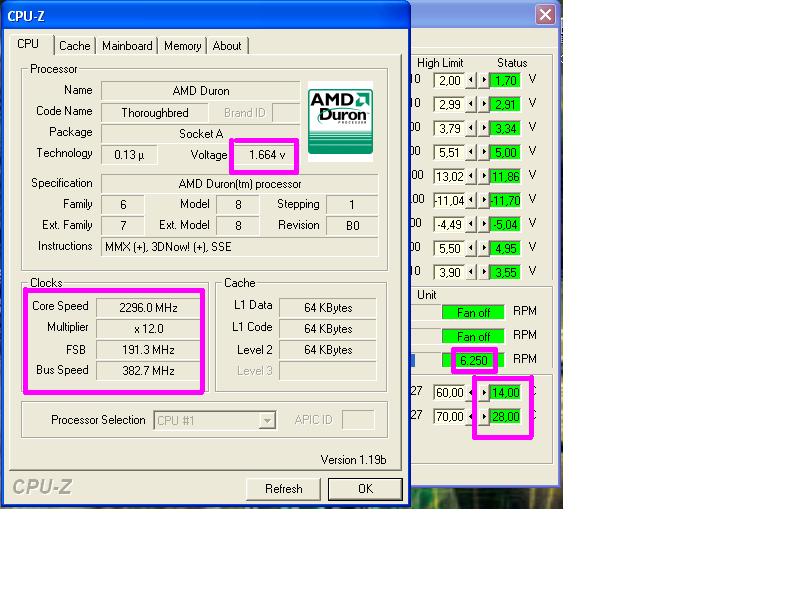Increase the 60,00 temperature limit with arrow

484,392
